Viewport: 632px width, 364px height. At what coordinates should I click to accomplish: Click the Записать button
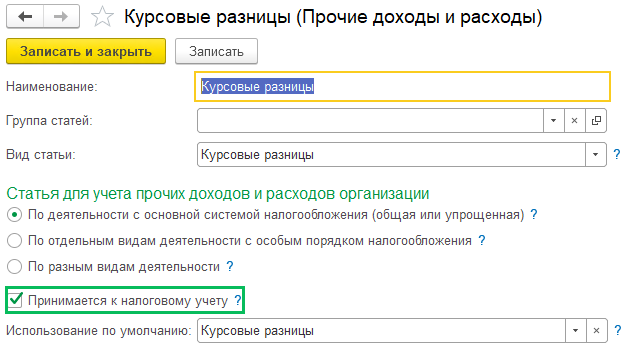coord(216,51)
